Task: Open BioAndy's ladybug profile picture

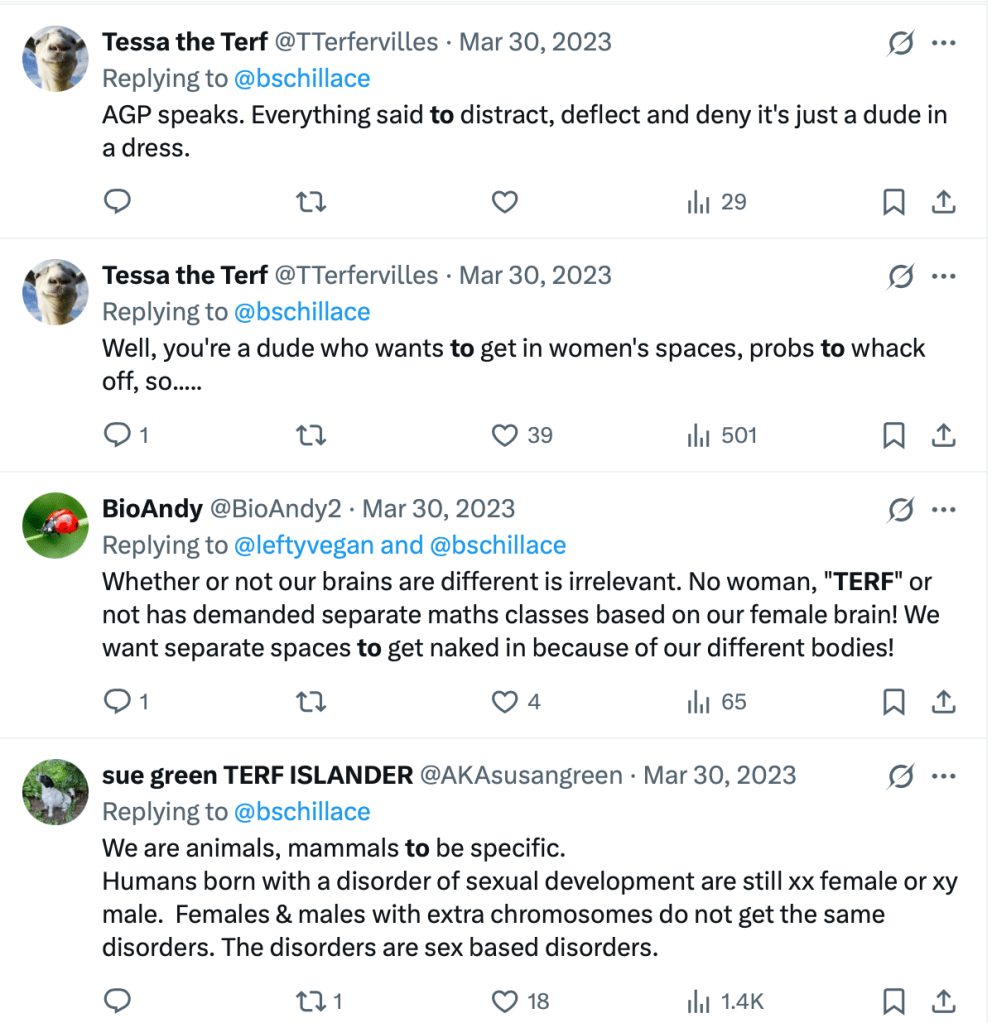Action: pos(55,525)
